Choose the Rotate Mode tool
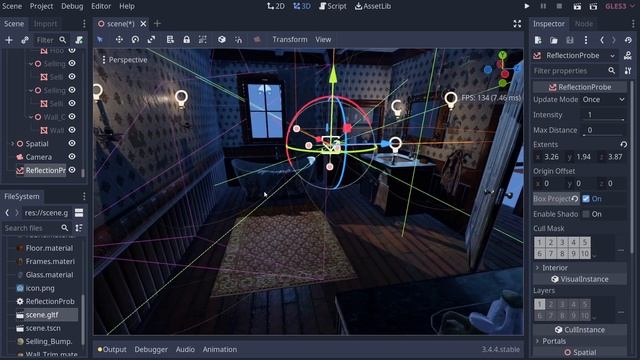 coord(135,40)
